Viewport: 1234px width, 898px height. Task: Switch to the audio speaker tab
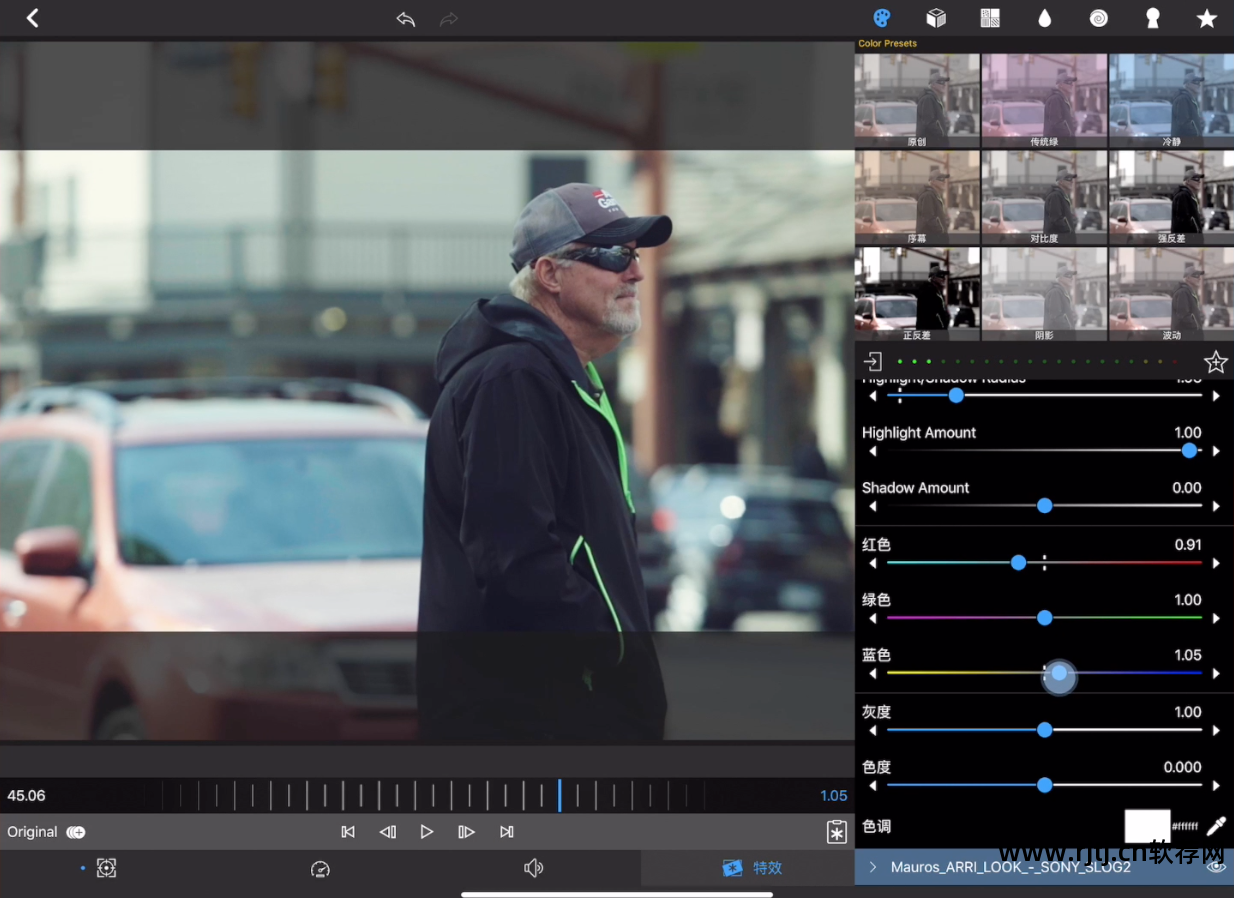tap(533, 868)
